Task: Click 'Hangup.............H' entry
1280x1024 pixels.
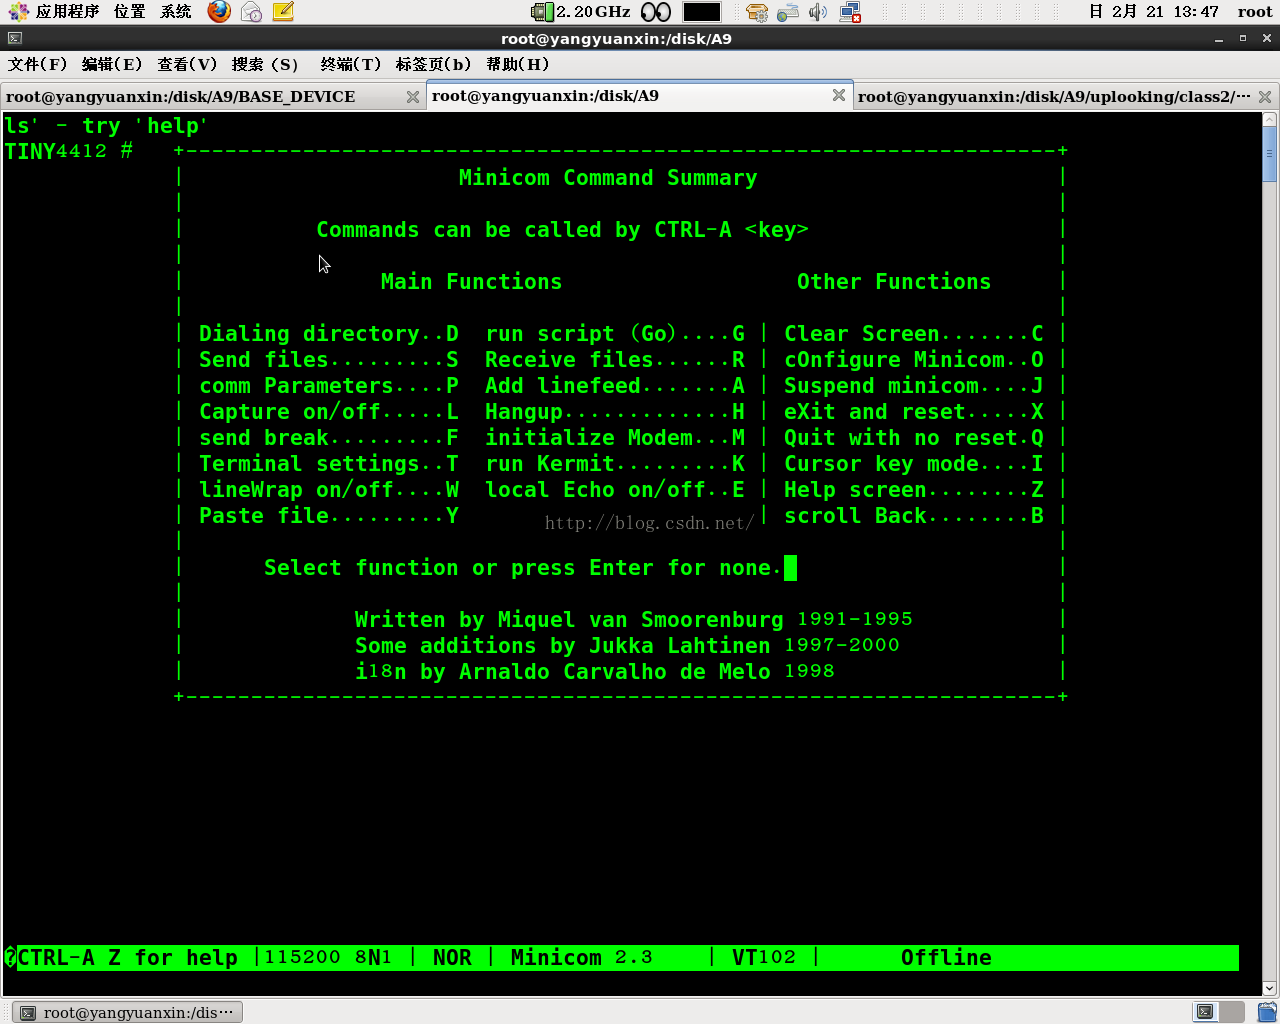Action: [x=615, y=412]
